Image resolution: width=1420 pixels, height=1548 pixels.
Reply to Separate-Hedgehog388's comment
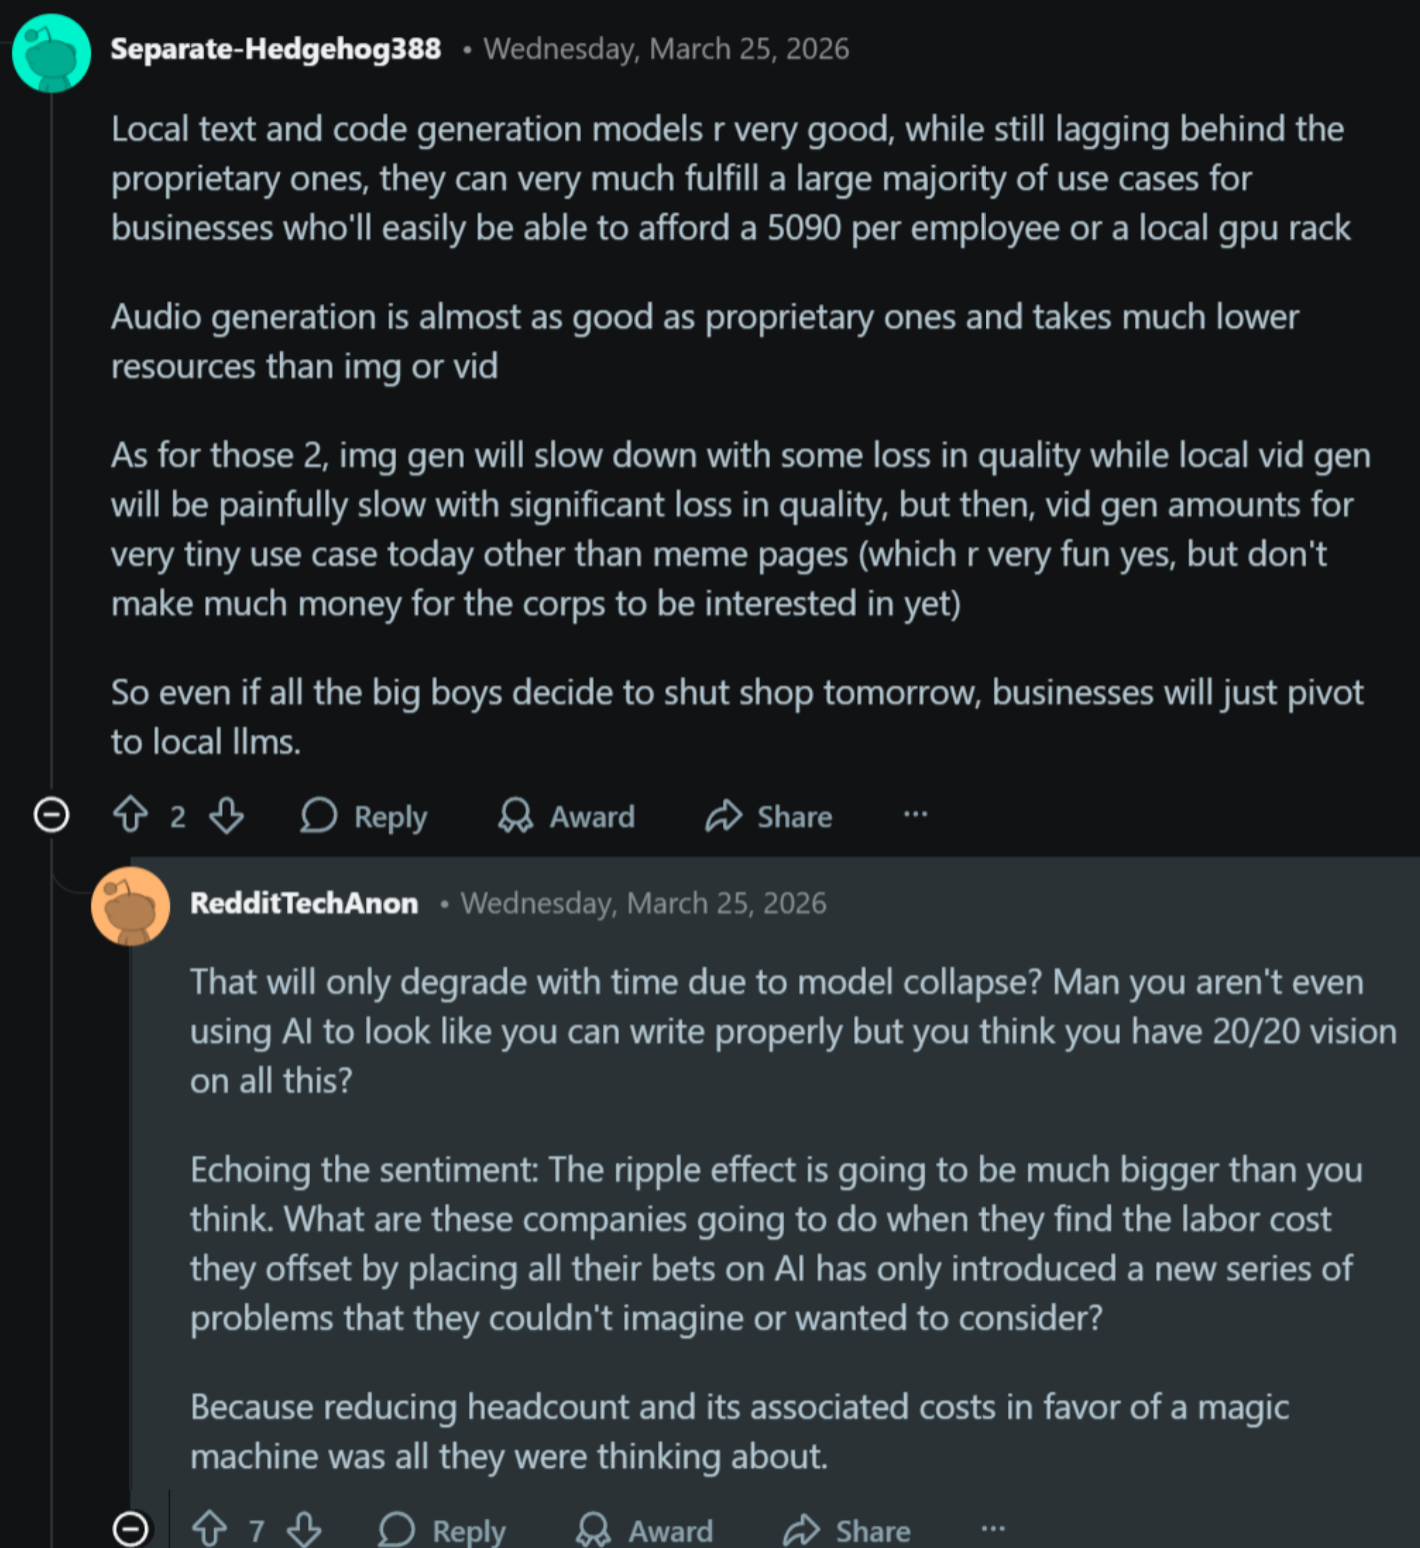point(365,816)
